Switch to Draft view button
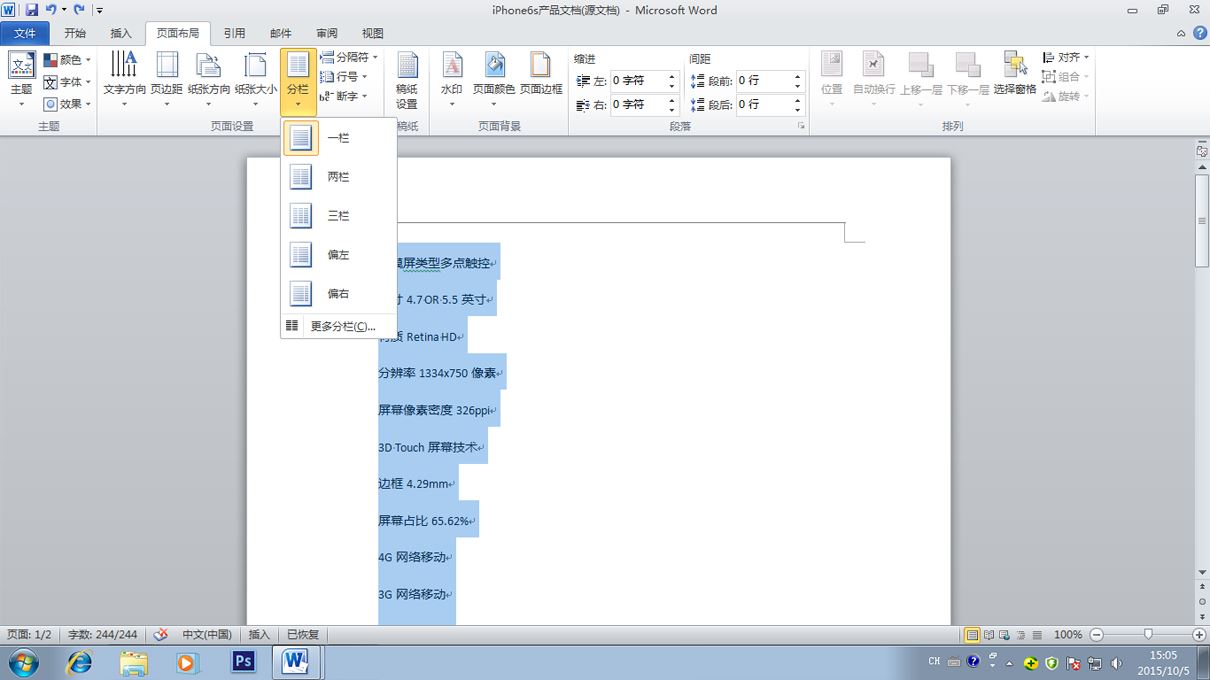The height and width of the screenshot is (680, 1210). tap(1037, 635)
